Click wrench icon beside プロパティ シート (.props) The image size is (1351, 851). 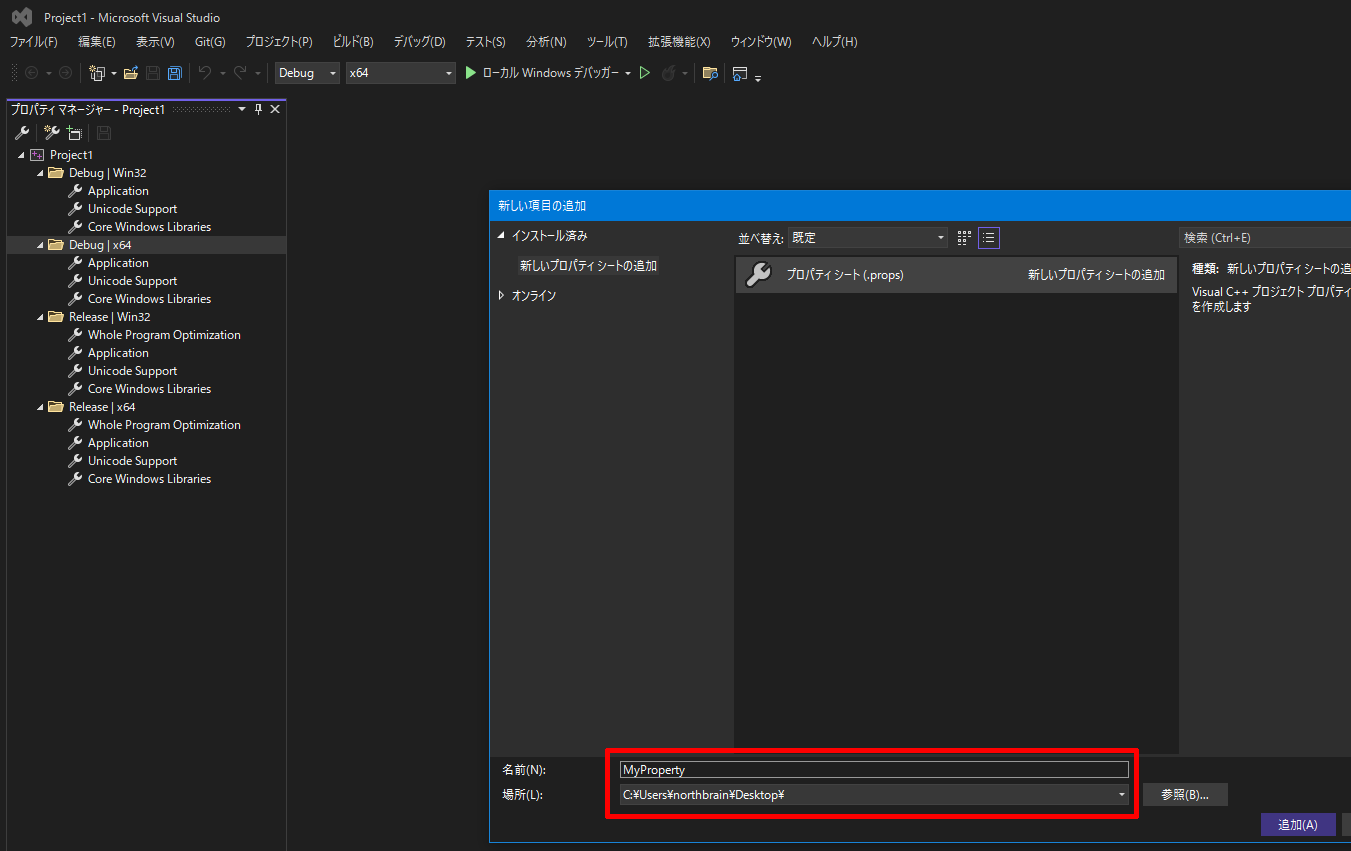pyautogui.click(x=759, y=274)
